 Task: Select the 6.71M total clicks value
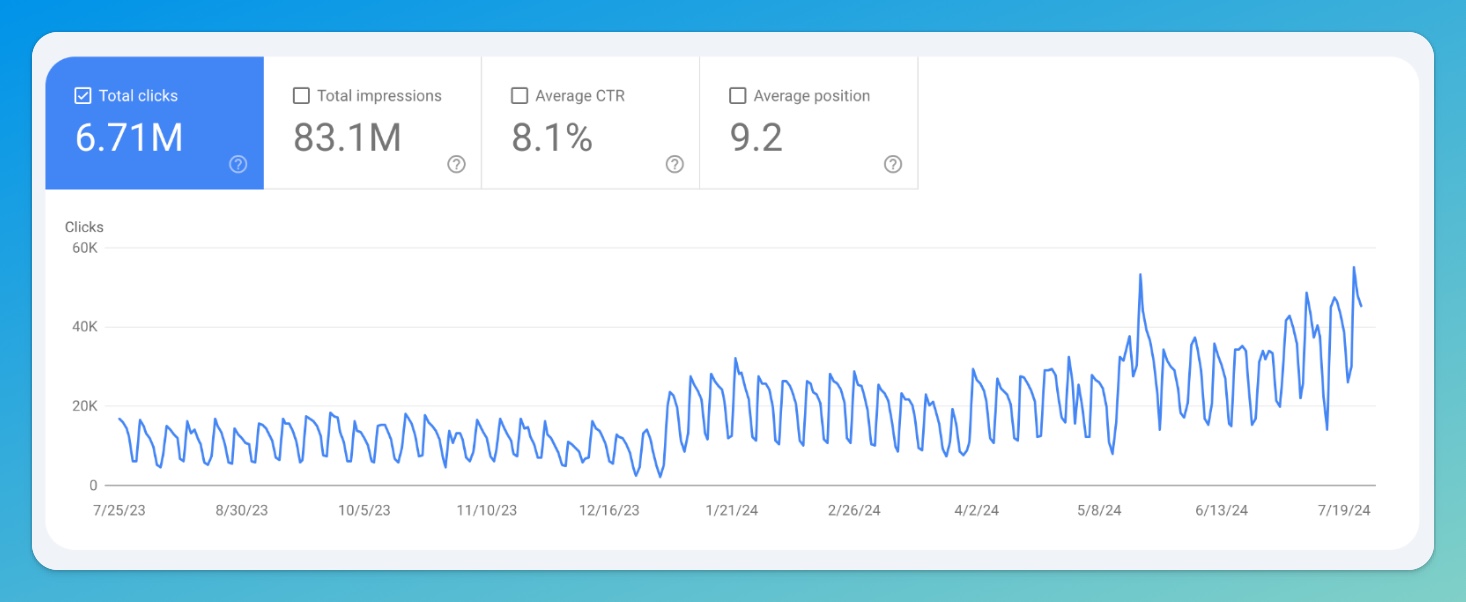coord(129,138)
